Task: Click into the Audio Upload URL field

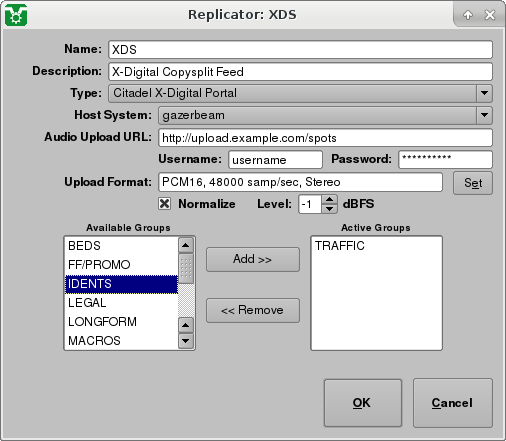Action: [325, 138]
